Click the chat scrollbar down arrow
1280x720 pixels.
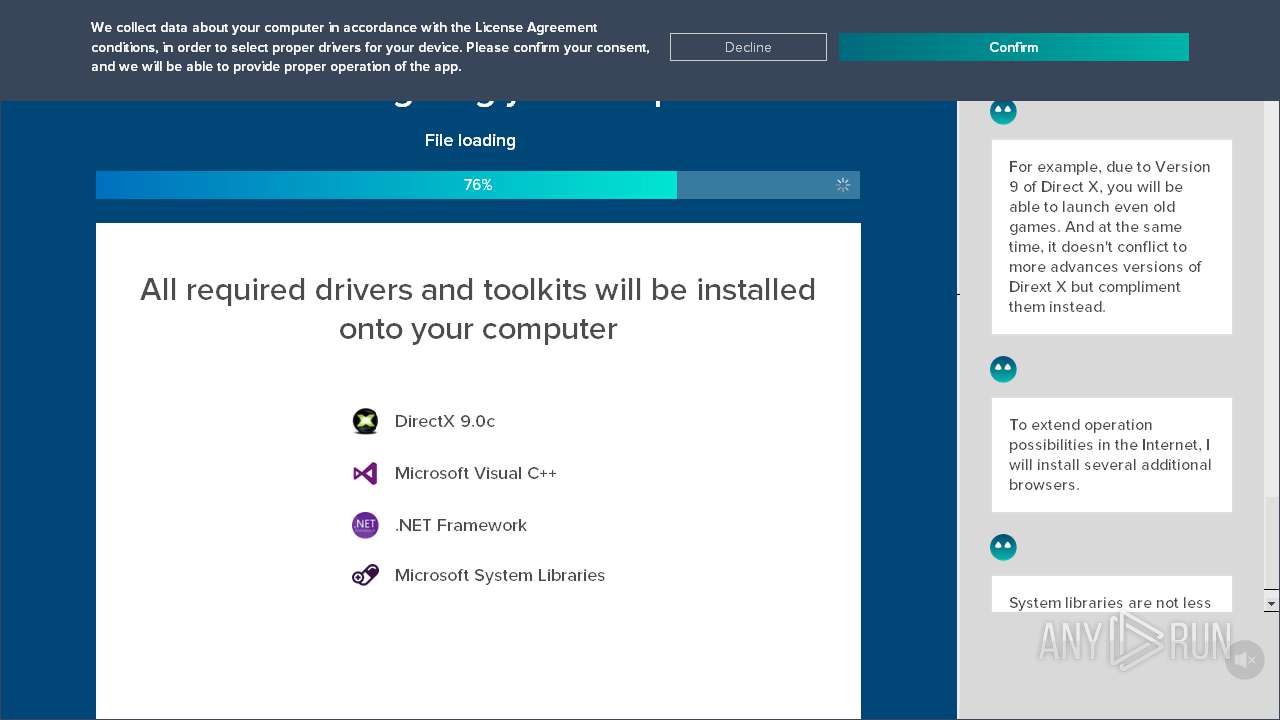click(1271, 604)
